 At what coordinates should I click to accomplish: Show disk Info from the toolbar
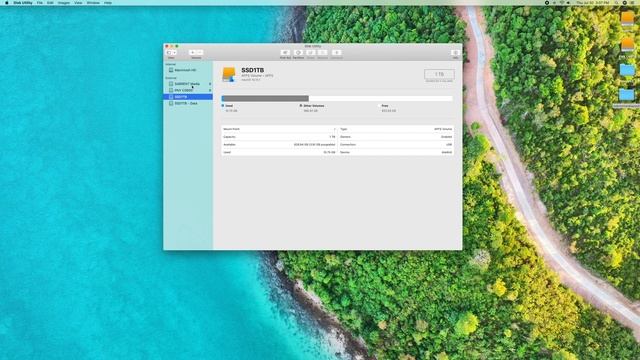pyautogui.click(x=455, y=53)
